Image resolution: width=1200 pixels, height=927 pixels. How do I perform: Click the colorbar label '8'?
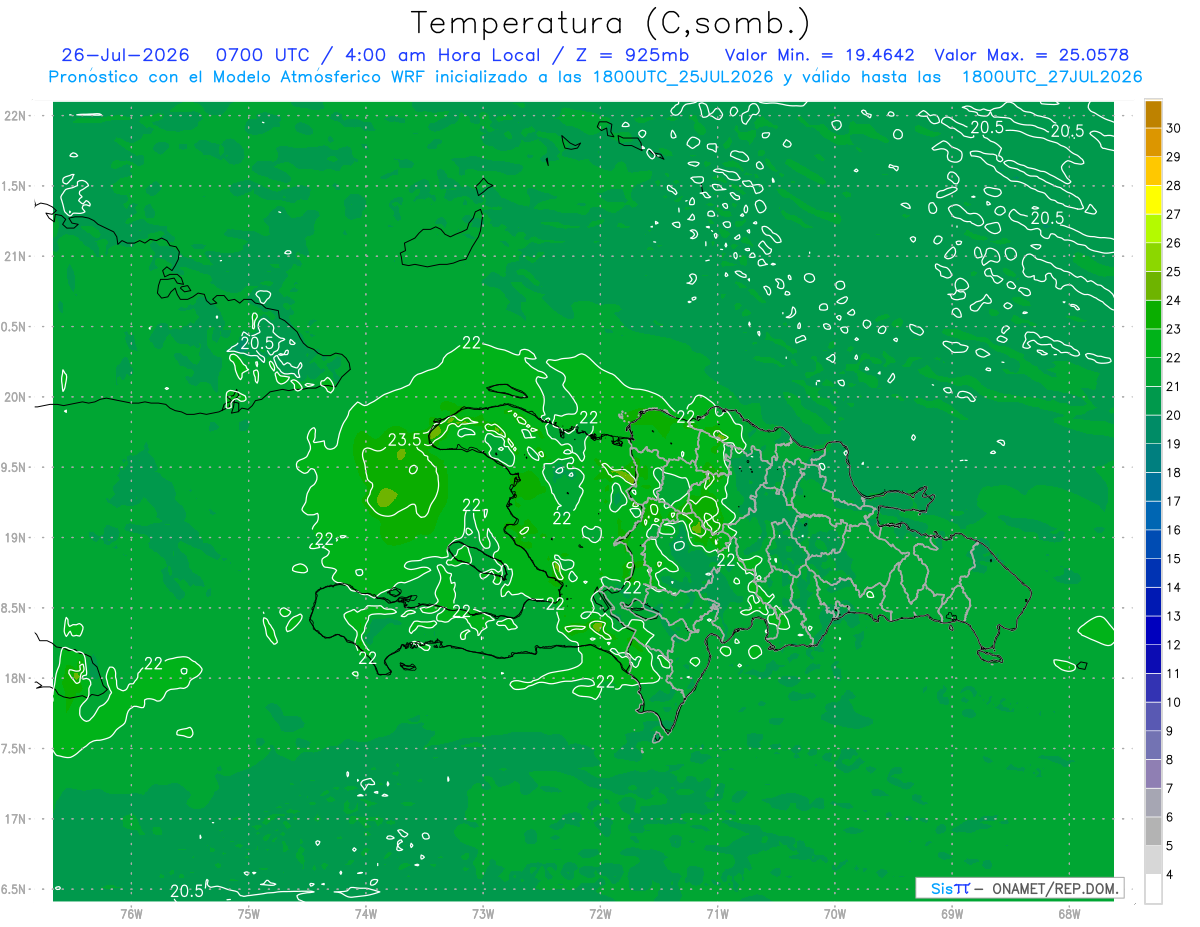(1171, 760)
